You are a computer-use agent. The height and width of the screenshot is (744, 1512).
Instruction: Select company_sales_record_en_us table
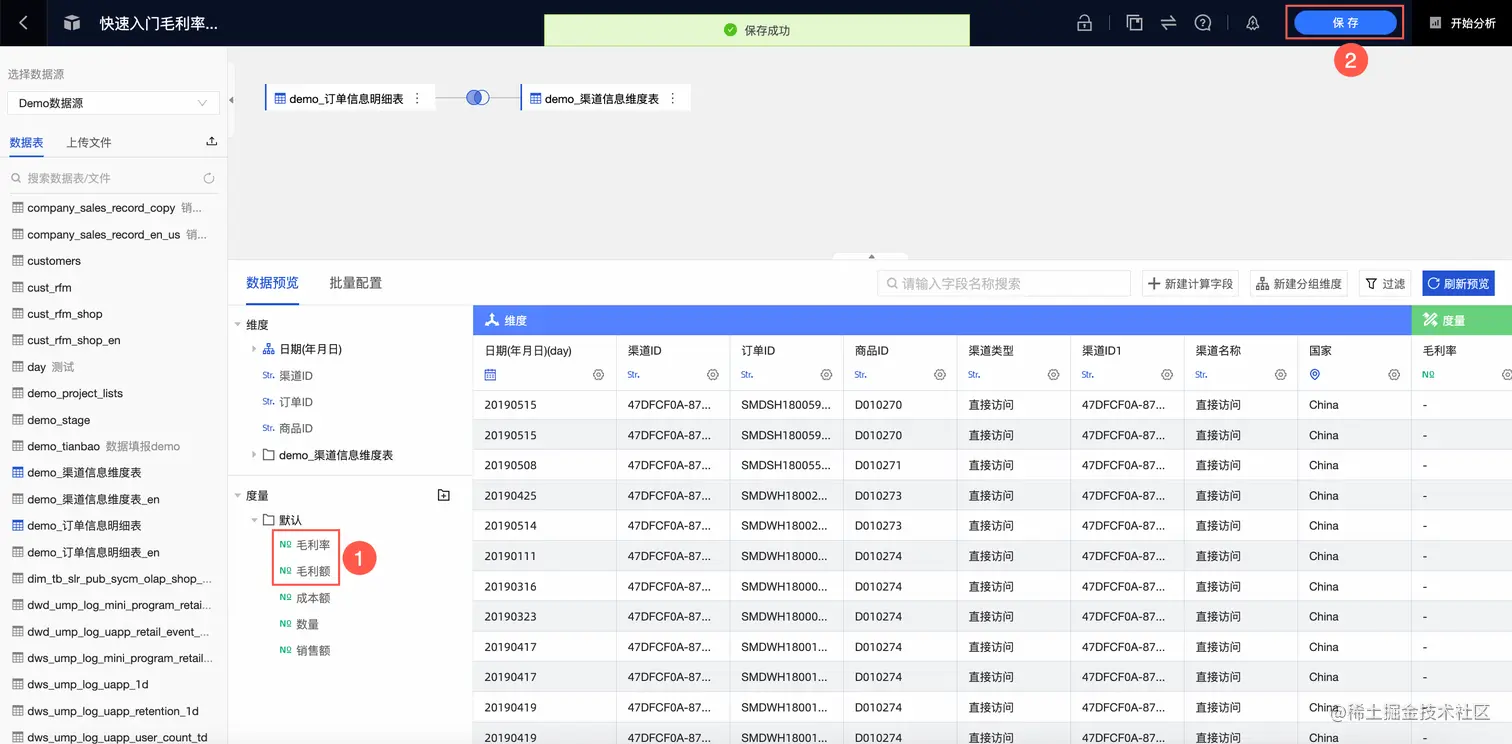[104, 234]
